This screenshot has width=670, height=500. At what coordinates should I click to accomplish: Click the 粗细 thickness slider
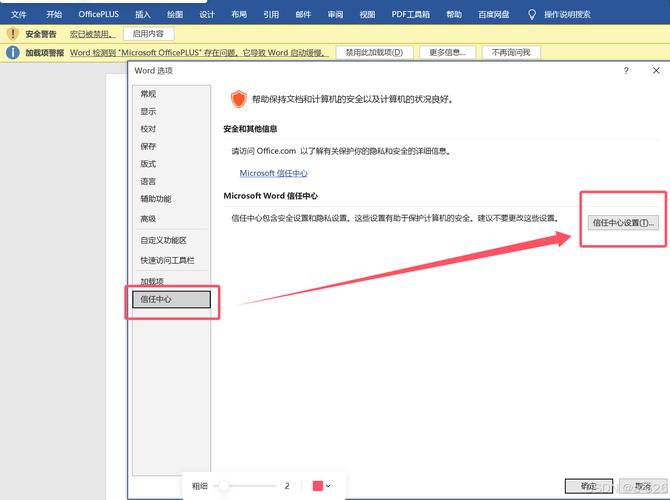248,486
